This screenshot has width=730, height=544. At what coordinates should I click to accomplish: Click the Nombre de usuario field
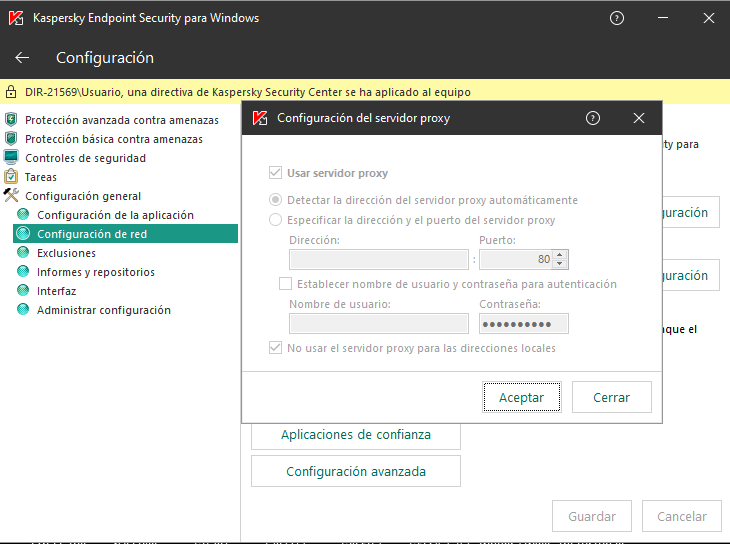pyautogui.click(x=378, y=323)
